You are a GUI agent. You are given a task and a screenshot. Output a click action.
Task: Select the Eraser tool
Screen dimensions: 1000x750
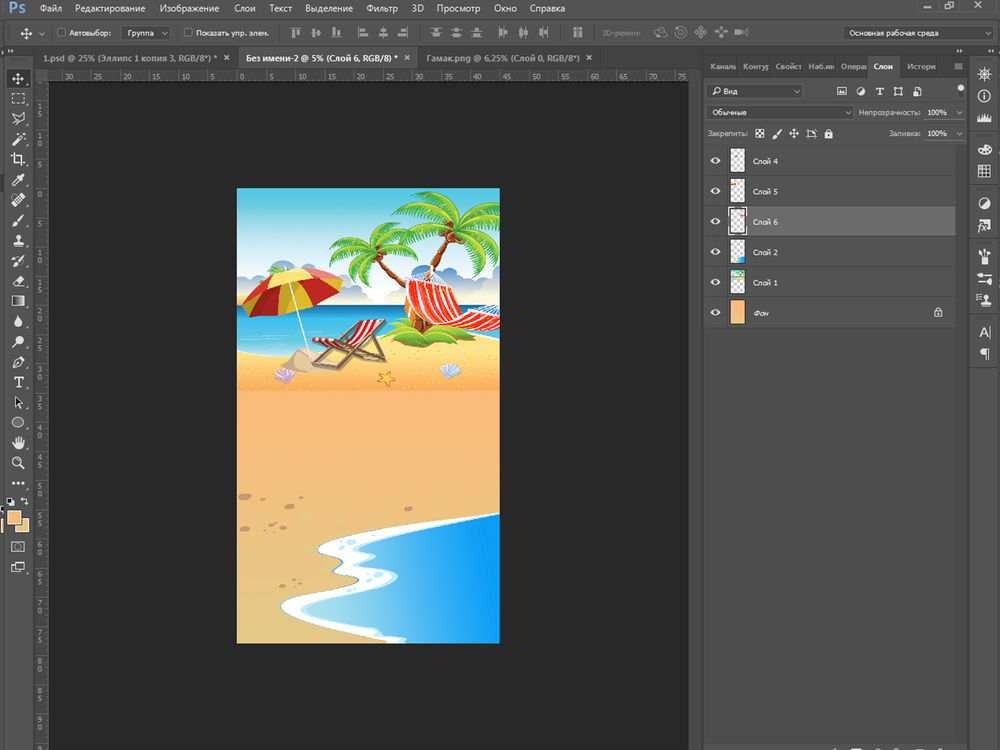coord(18,281)
